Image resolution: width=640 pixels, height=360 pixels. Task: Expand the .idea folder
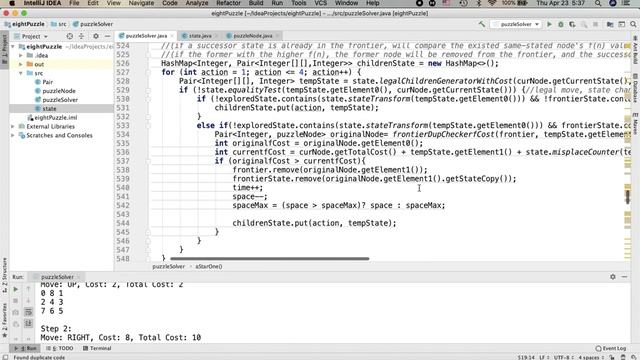tap(21, 56)
